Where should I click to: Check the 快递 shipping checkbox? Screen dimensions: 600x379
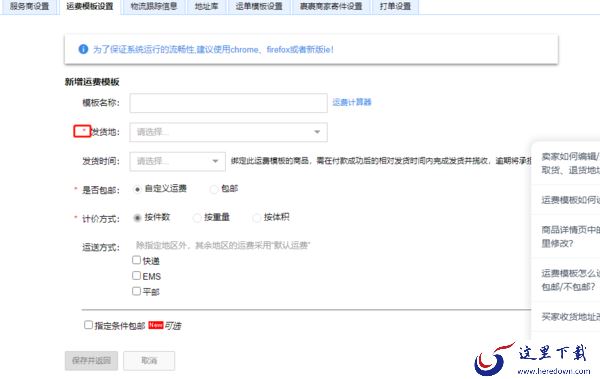(136, 260)
